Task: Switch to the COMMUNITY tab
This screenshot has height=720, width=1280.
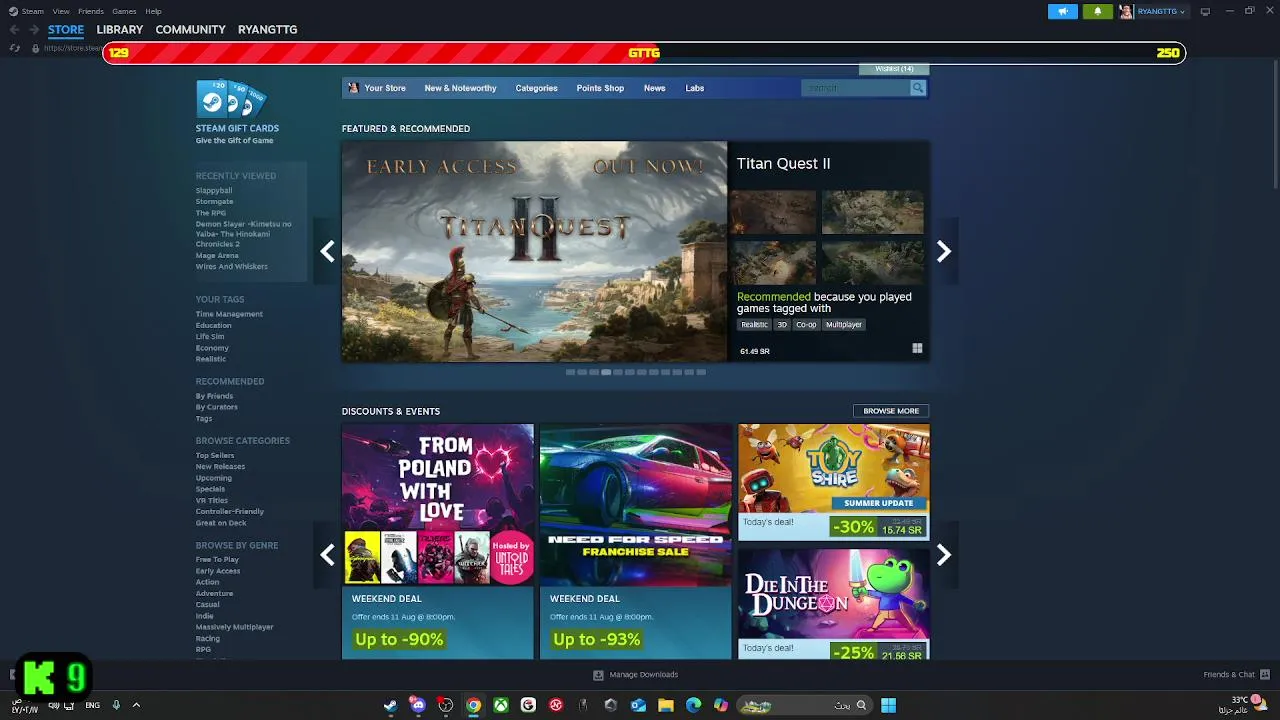Action: pyautogui.click(x=190, y=30)
